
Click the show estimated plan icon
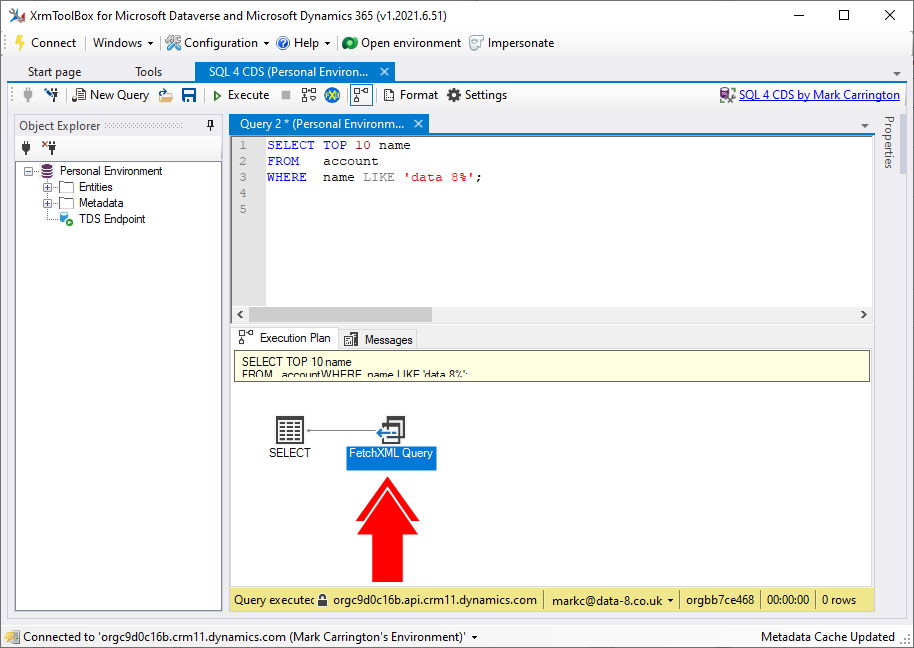(x=309, y=95)
